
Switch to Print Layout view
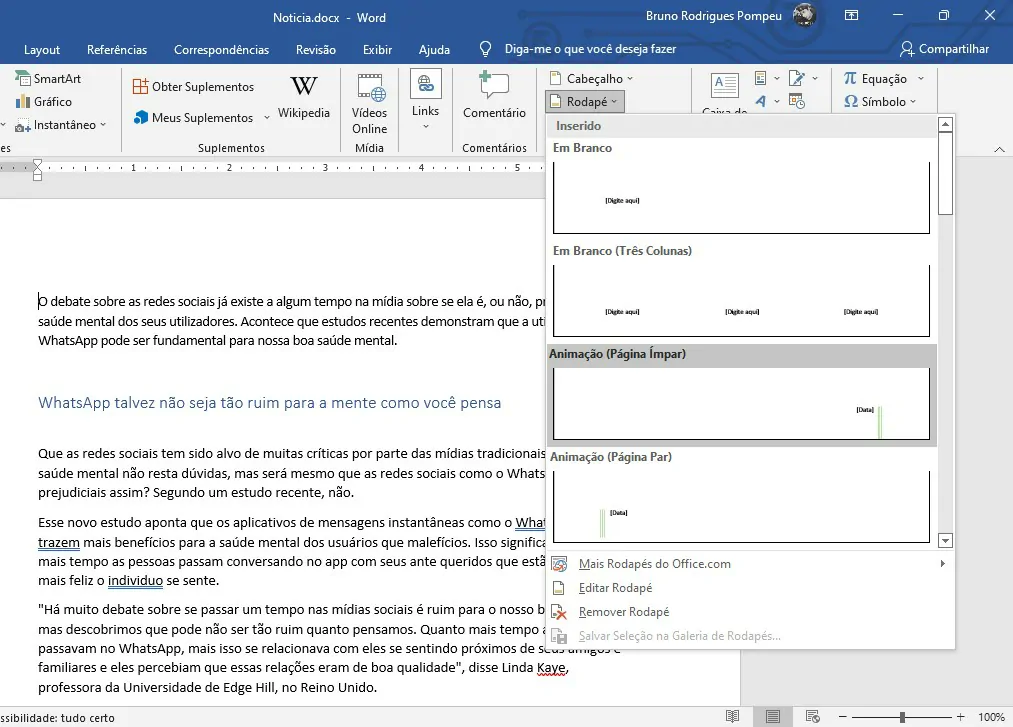click(x=773, y=716)
